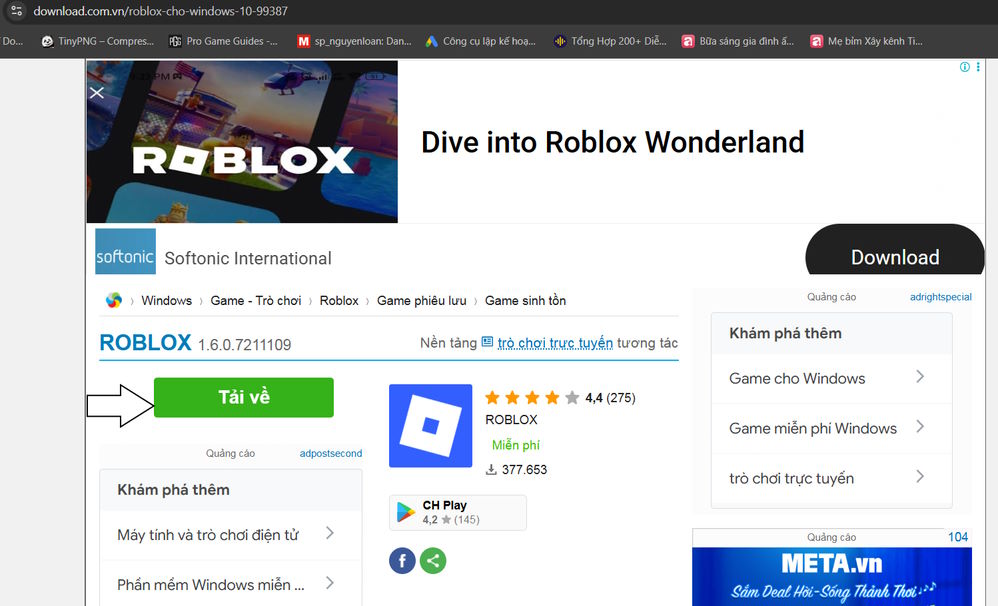
Task: Chevron next to Game cho Windows
Action: click(x=920, y=377)
